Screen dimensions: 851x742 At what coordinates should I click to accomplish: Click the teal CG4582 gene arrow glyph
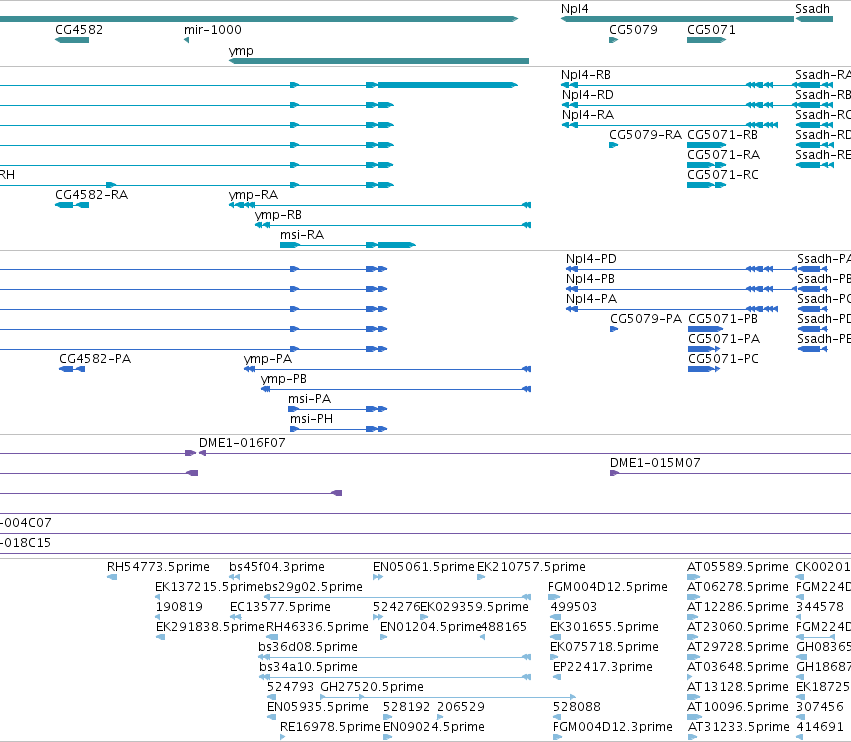pos(72,40)
